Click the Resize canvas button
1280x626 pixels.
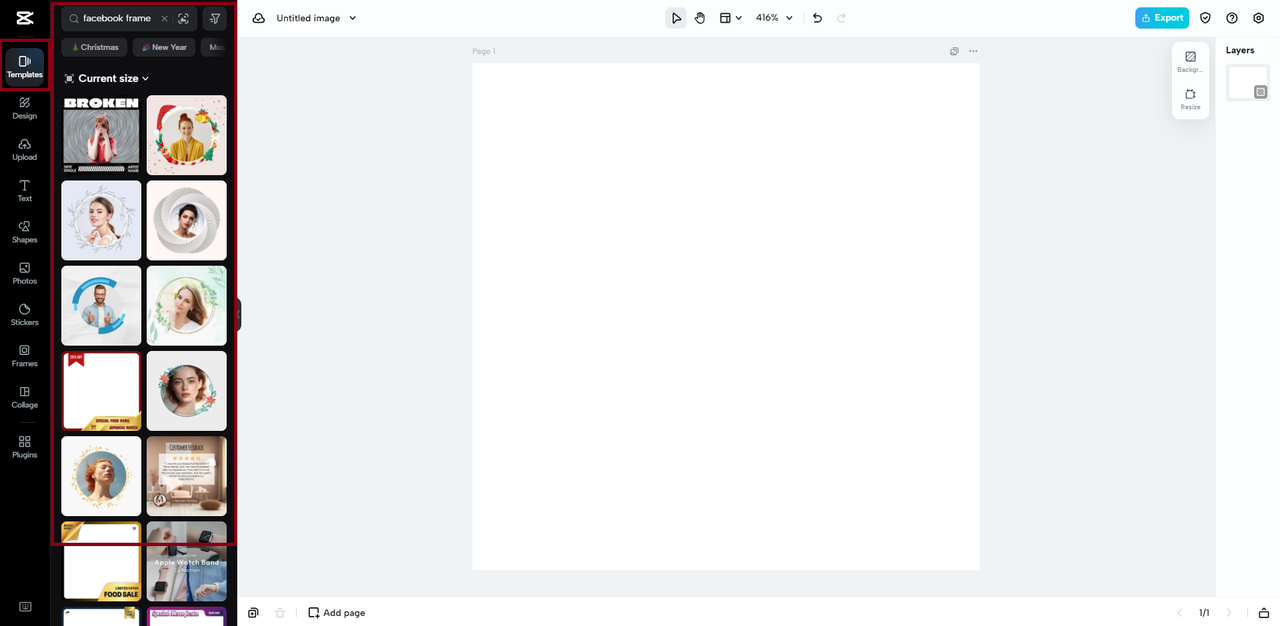click(1190, 99)
